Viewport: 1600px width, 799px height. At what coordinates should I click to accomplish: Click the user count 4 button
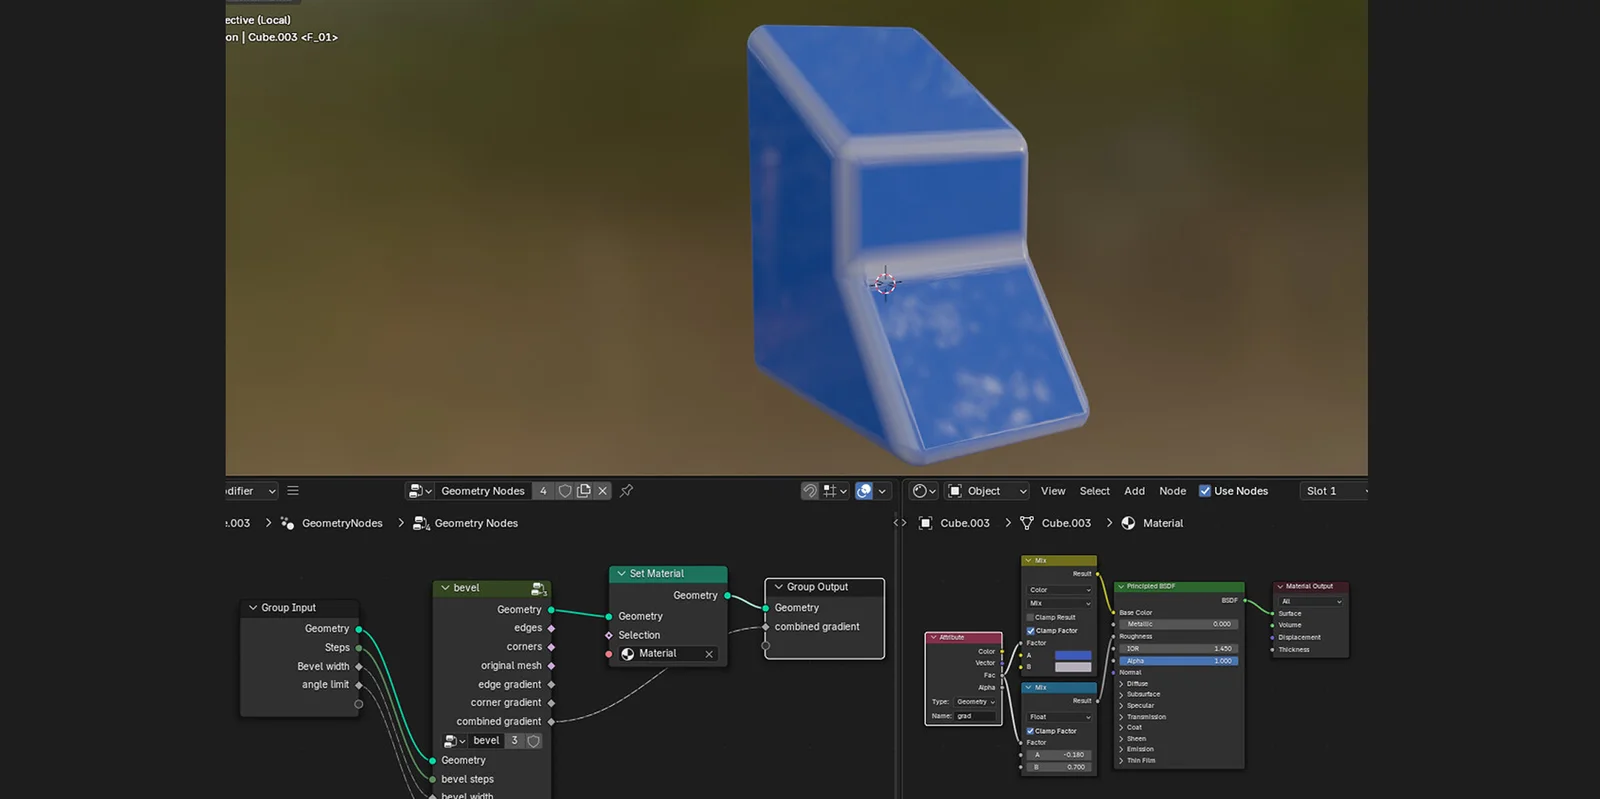click(x=543, y=491)
